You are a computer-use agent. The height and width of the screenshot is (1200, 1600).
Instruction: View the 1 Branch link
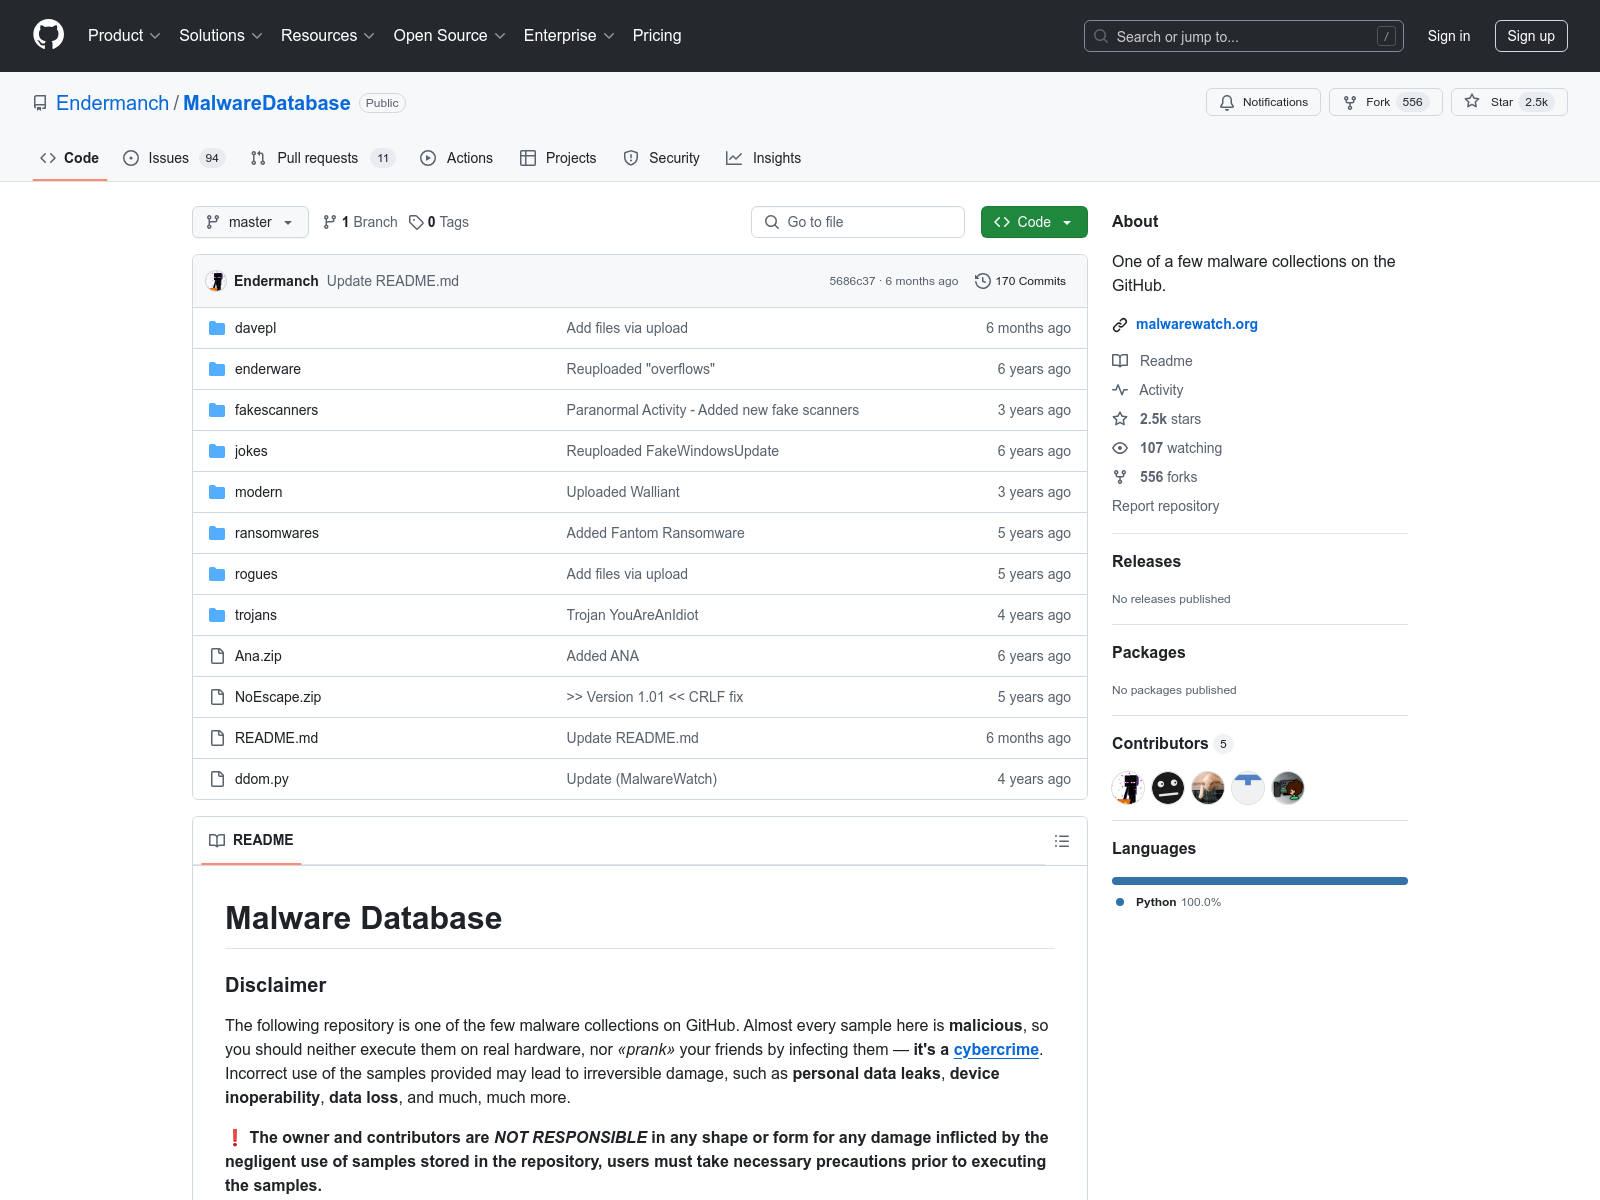pyautogui.click(x=360, y=222)
